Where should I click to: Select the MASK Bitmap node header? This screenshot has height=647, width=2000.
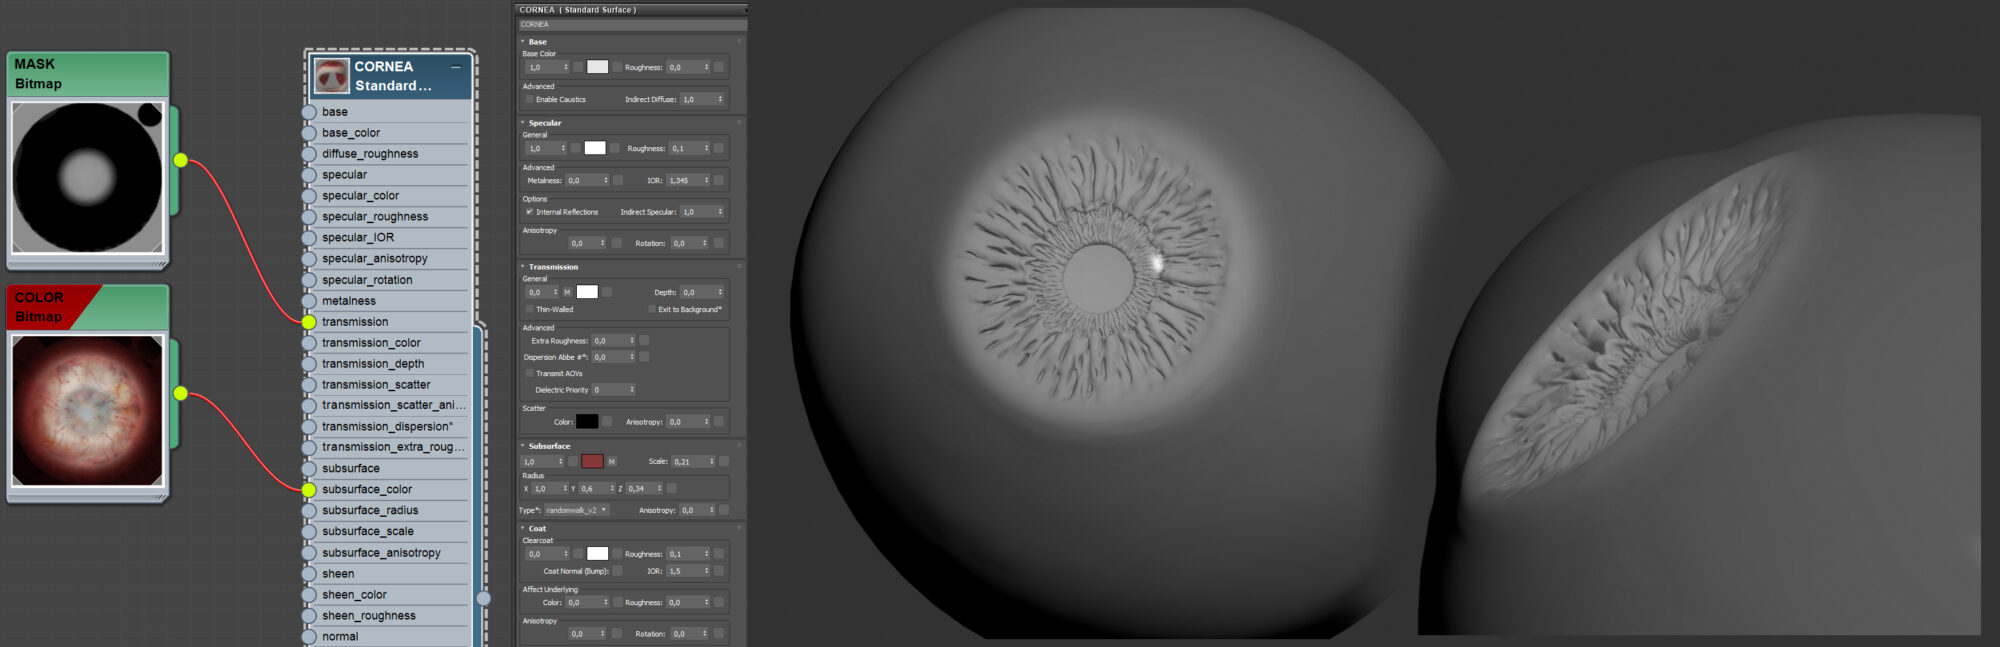(88, 74)
